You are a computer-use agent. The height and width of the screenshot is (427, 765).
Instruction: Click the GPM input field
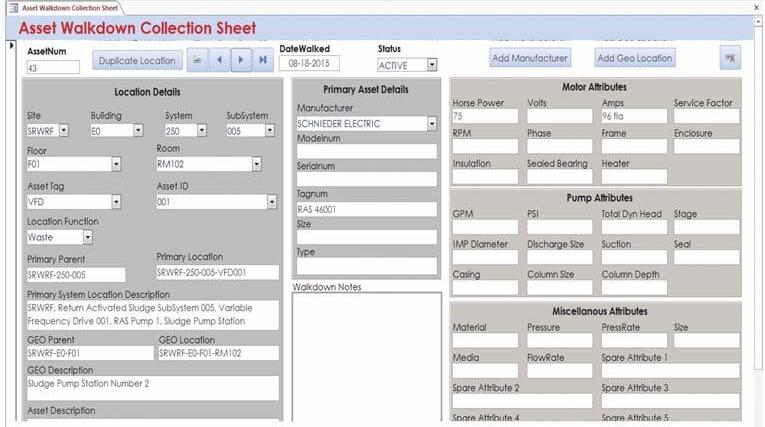pos(485,227)
